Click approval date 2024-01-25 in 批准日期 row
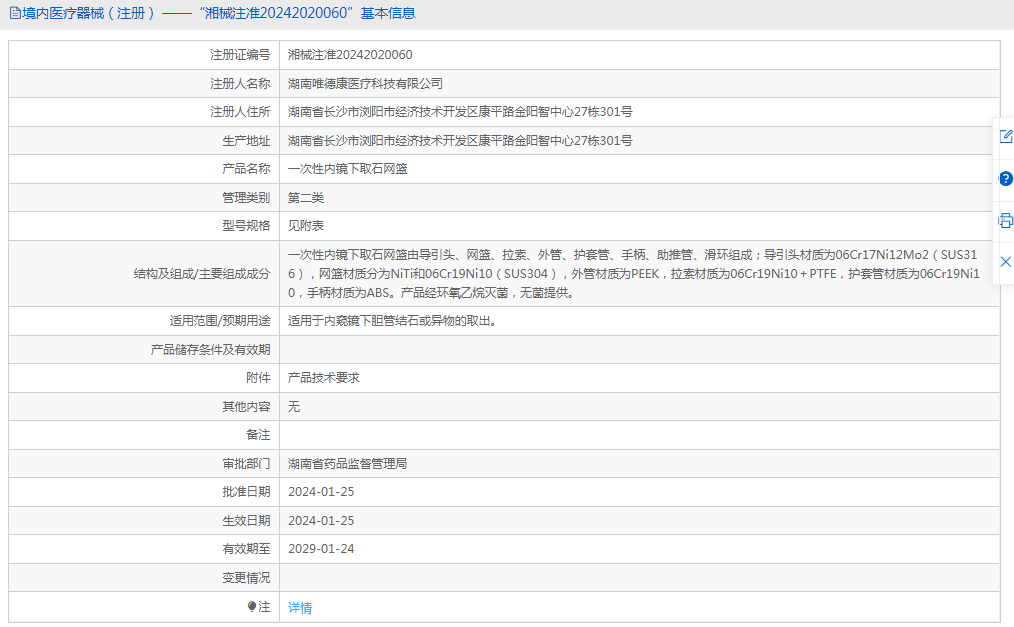1014x627 pixels. pos(321,492)
